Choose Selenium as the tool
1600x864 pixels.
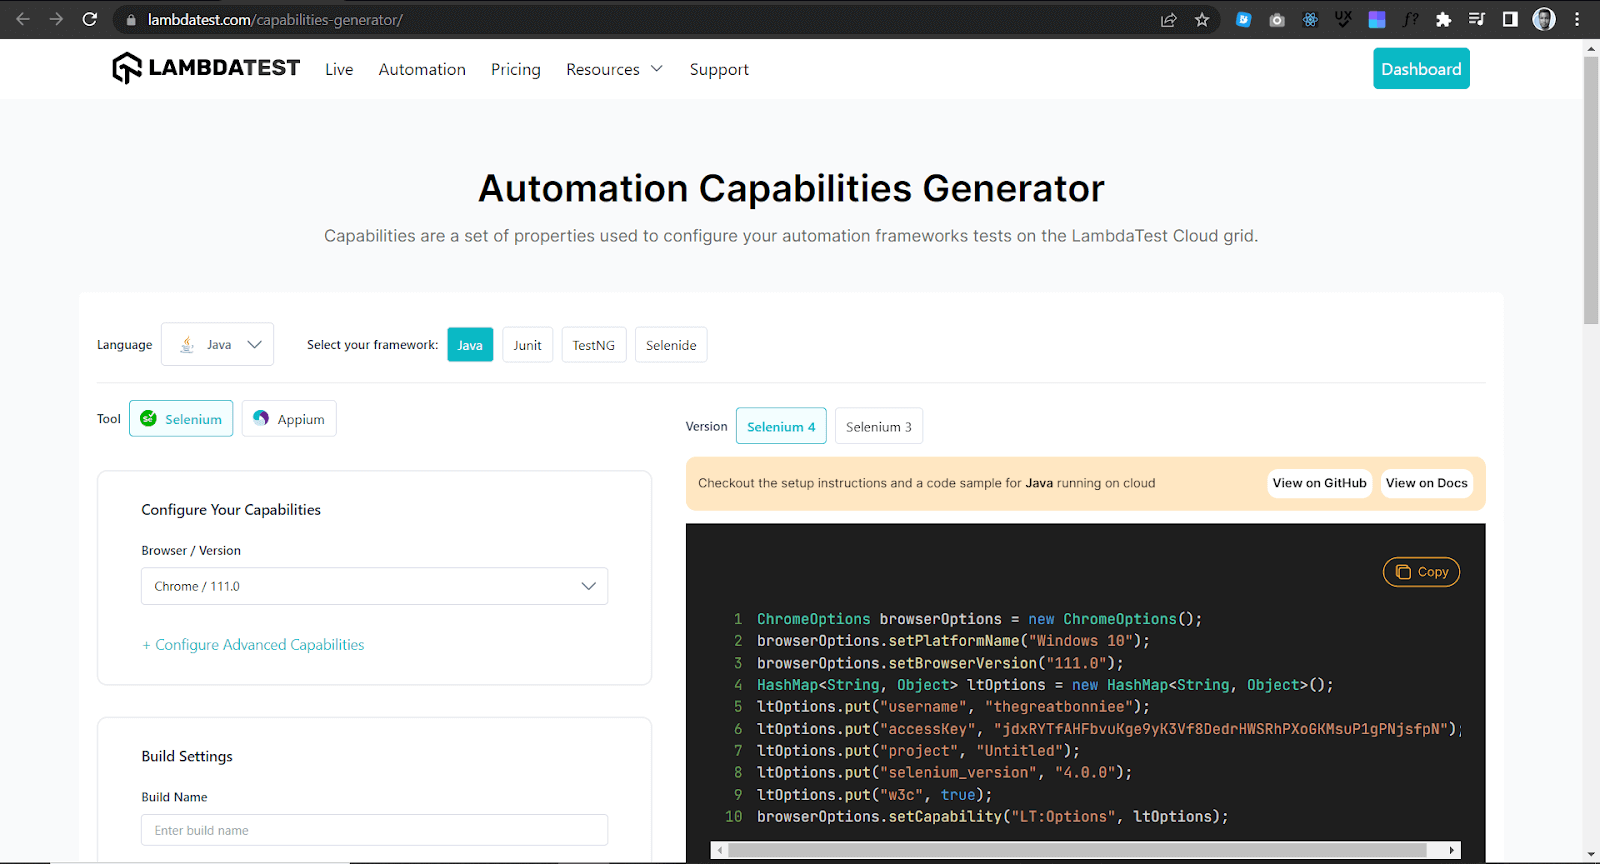tap(181, 418)
